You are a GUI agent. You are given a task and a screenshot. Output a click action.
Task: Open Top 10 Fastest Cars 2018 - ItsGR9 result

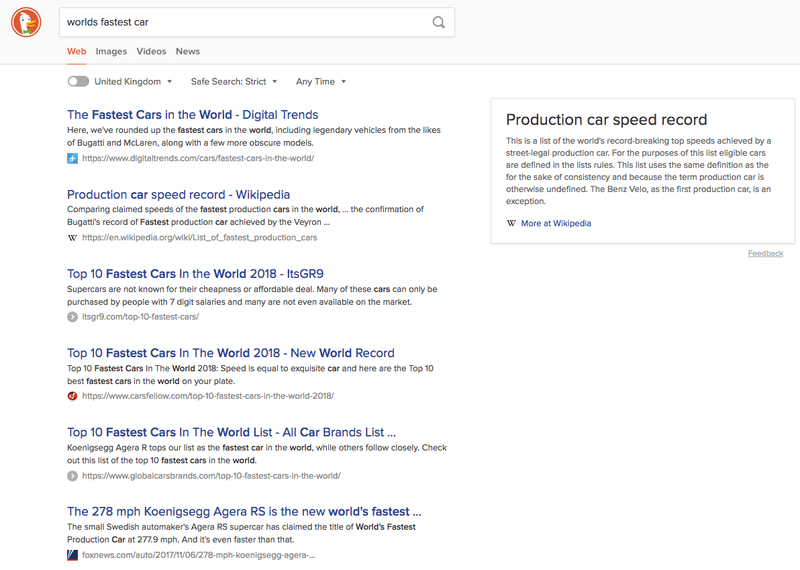[195, 274]
